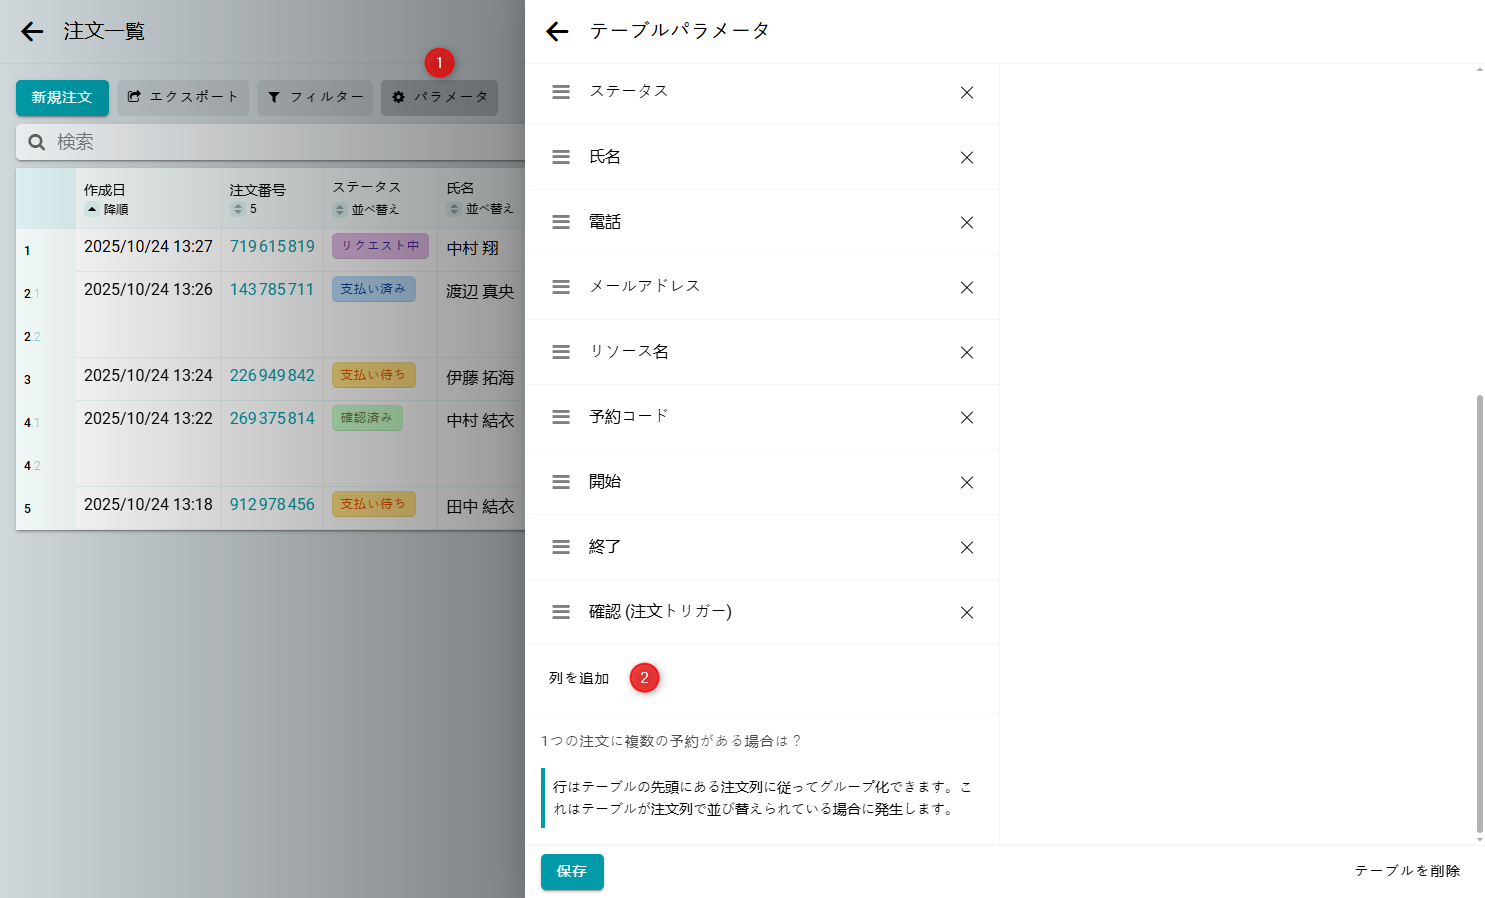Click date cell 2025/10/24 13:22
The height and width of the screenshot is (898, 1485).
click(148, 418)
